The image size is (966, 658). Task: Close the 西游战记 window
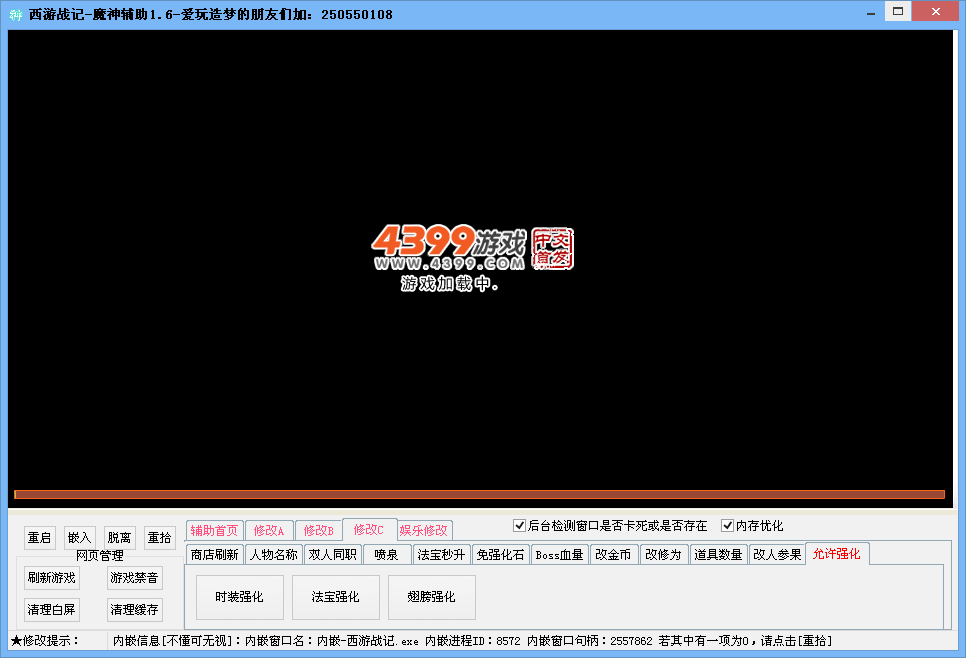click(935, 12)
